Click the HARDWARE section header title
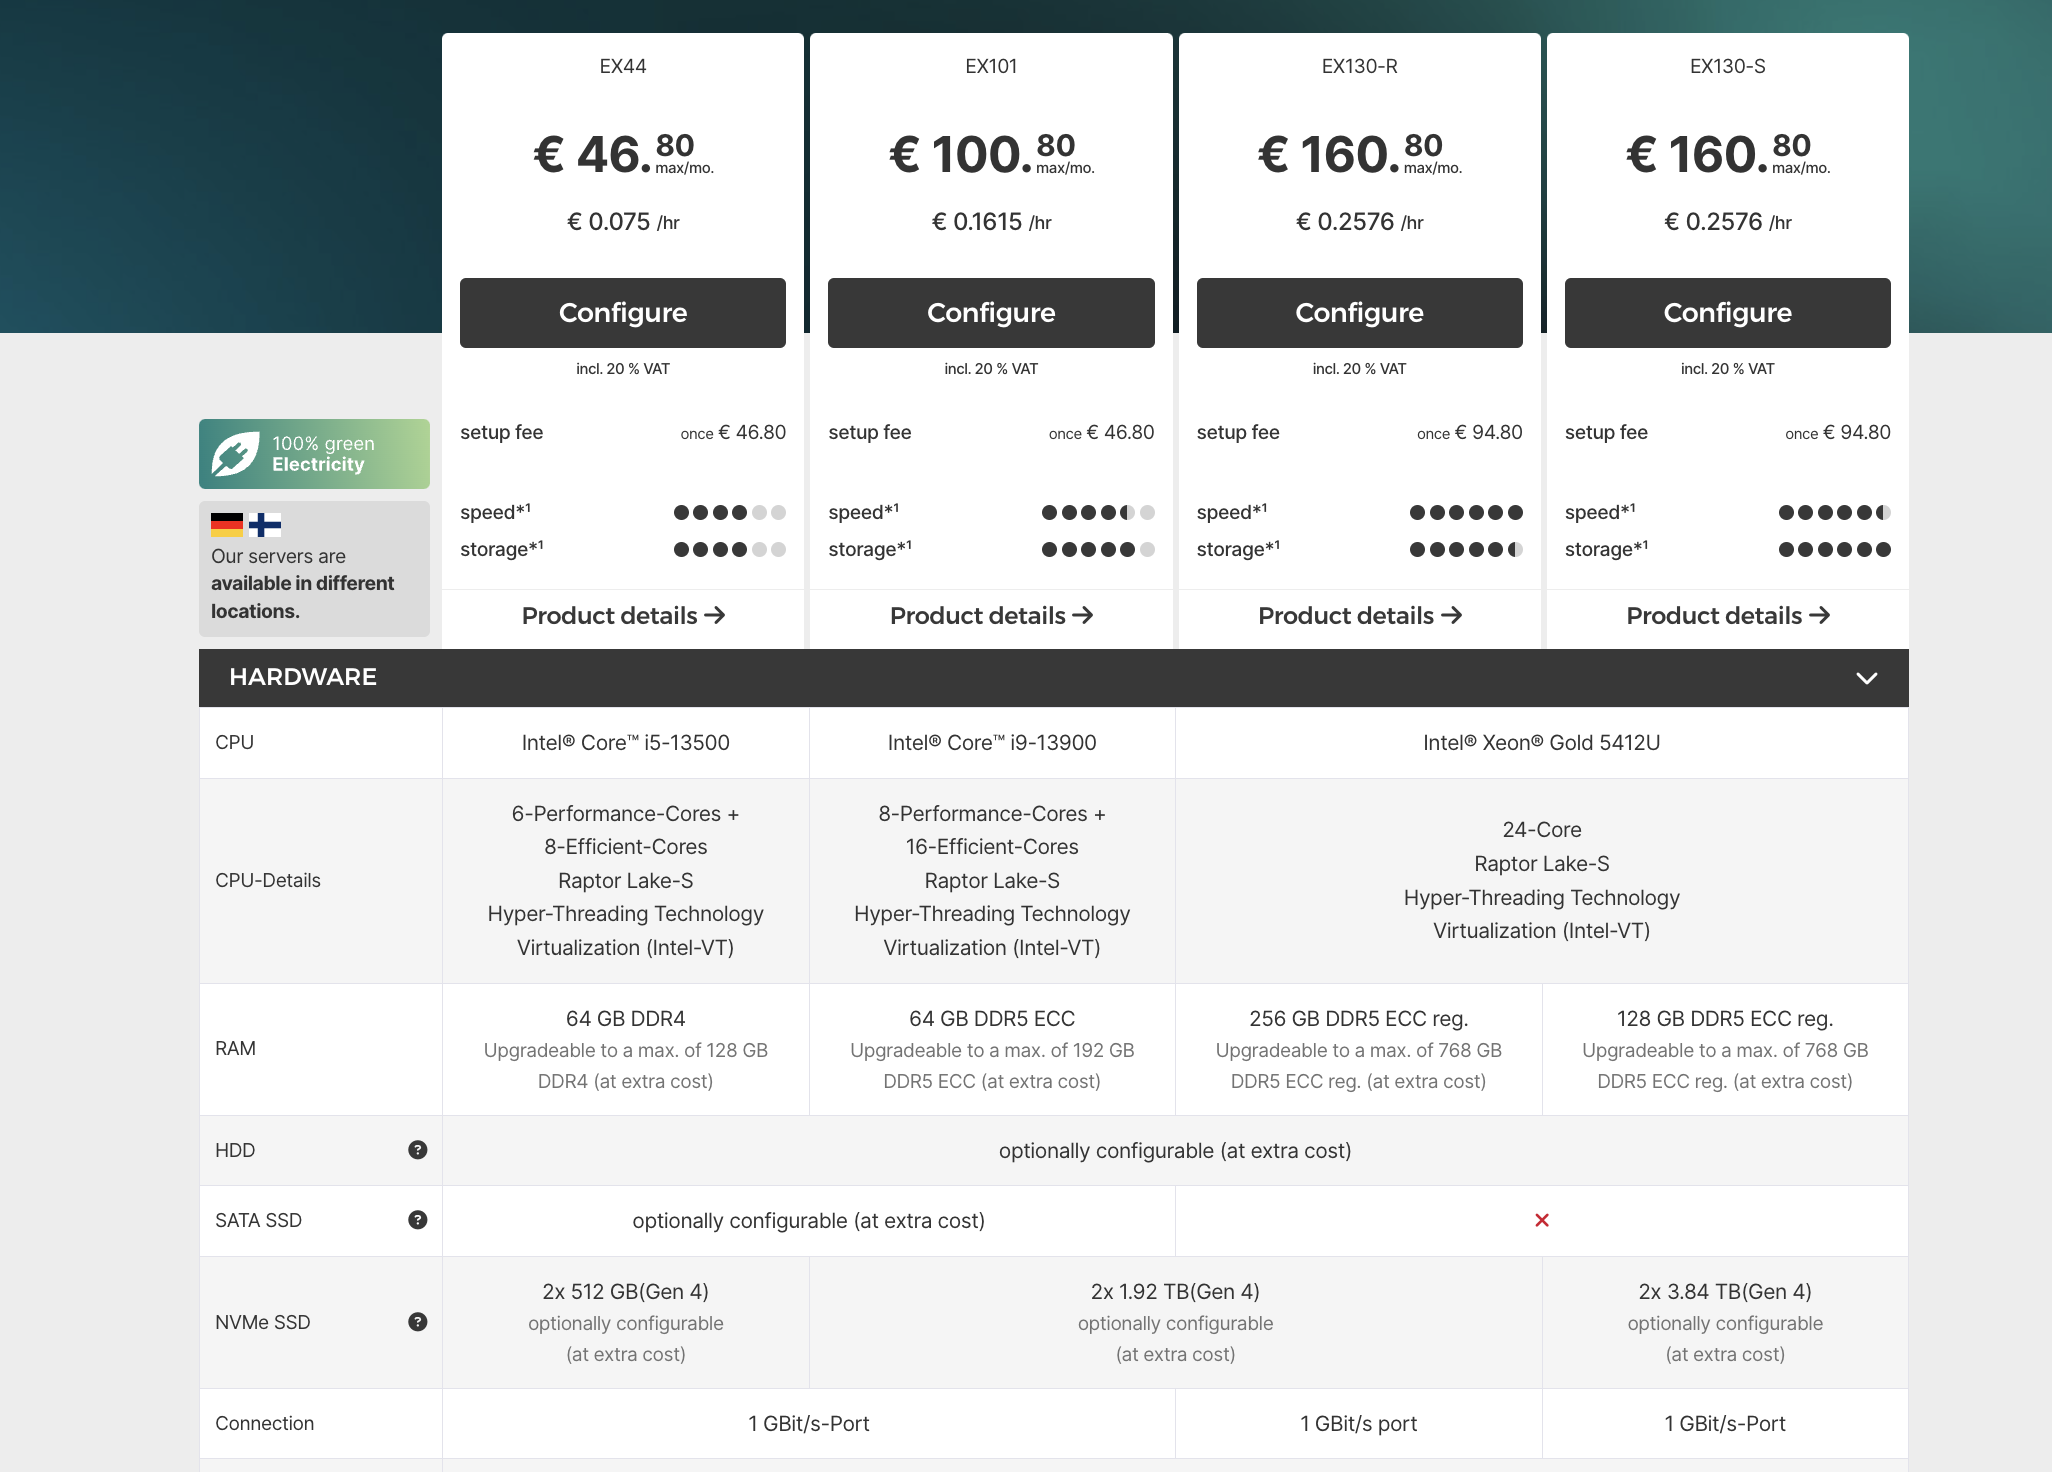2052x1472 pixels. [303, 678]
